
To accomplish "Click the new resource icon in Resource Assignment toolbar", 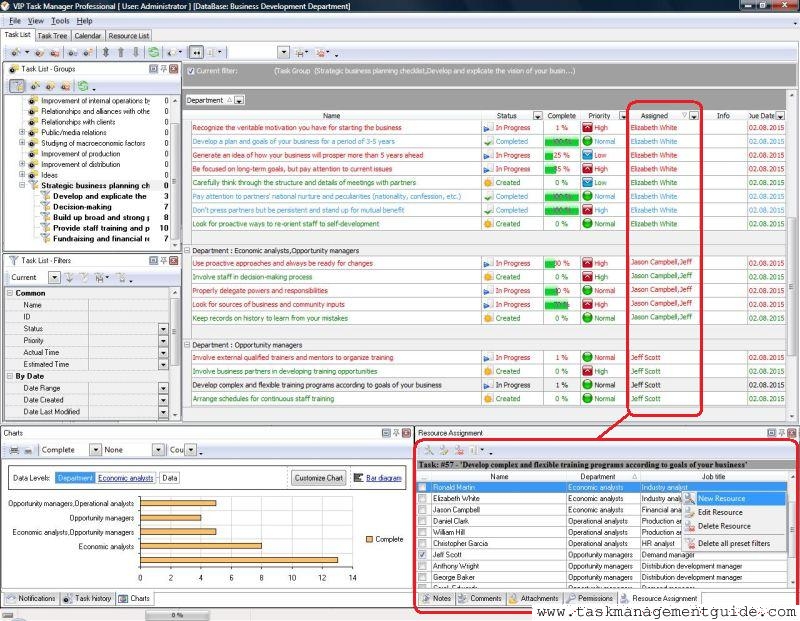I will pos(429,450).
